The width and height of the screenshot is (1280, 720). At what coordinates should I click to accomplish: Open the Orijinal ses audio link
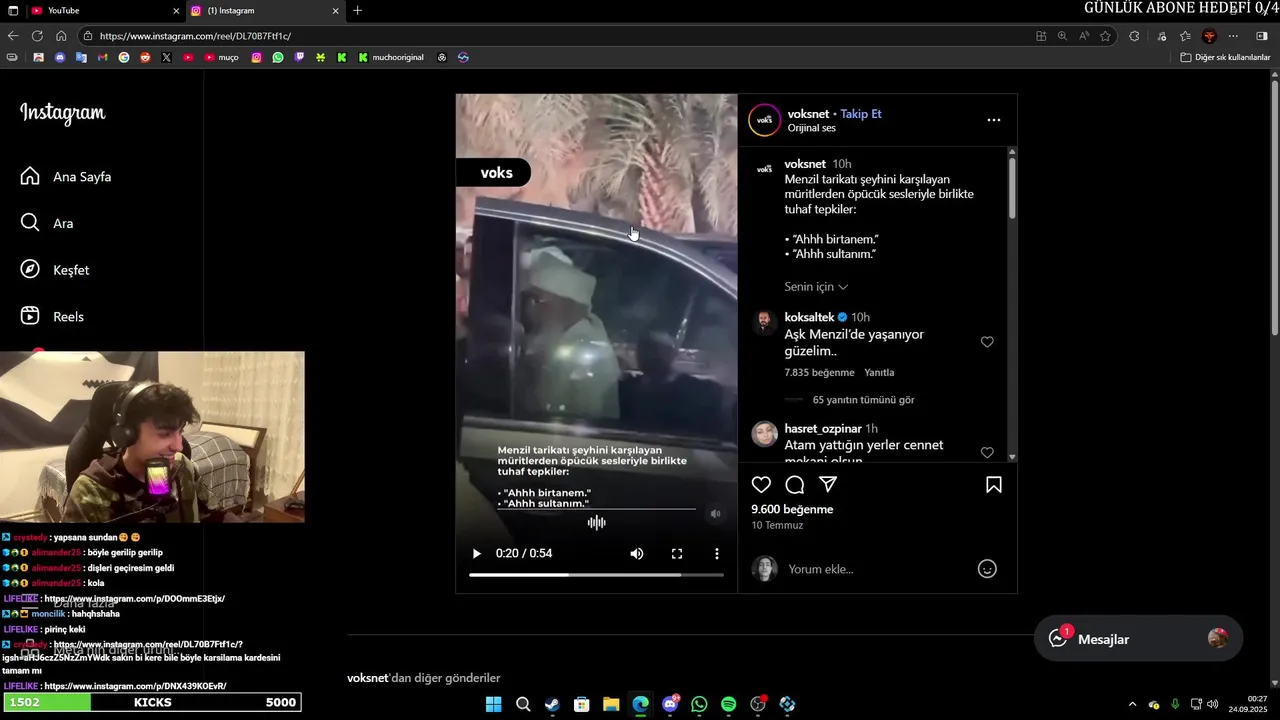pyautogui.click(x=811, y=128)
